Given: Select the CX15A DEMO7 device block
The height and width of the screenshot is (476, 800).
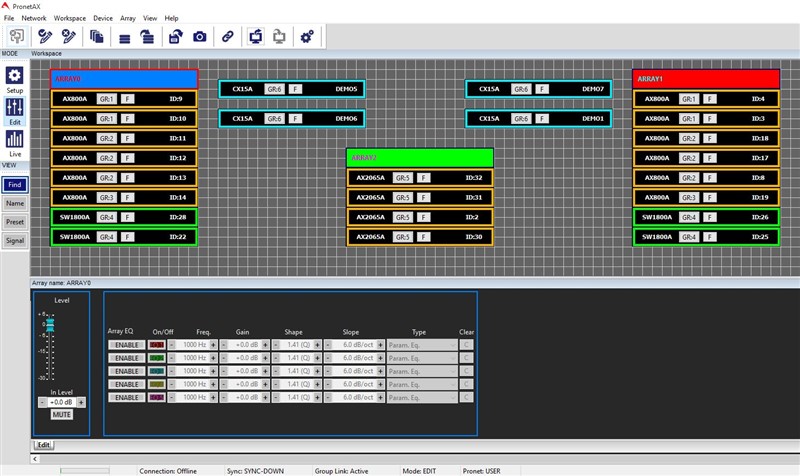Looking at the screenshot, I should point(538,89).
